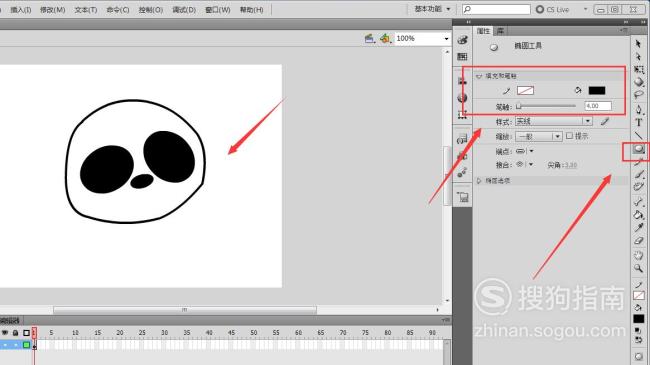Open the 控制(O) menu
The image size is (650, 365).
point(150,10)
